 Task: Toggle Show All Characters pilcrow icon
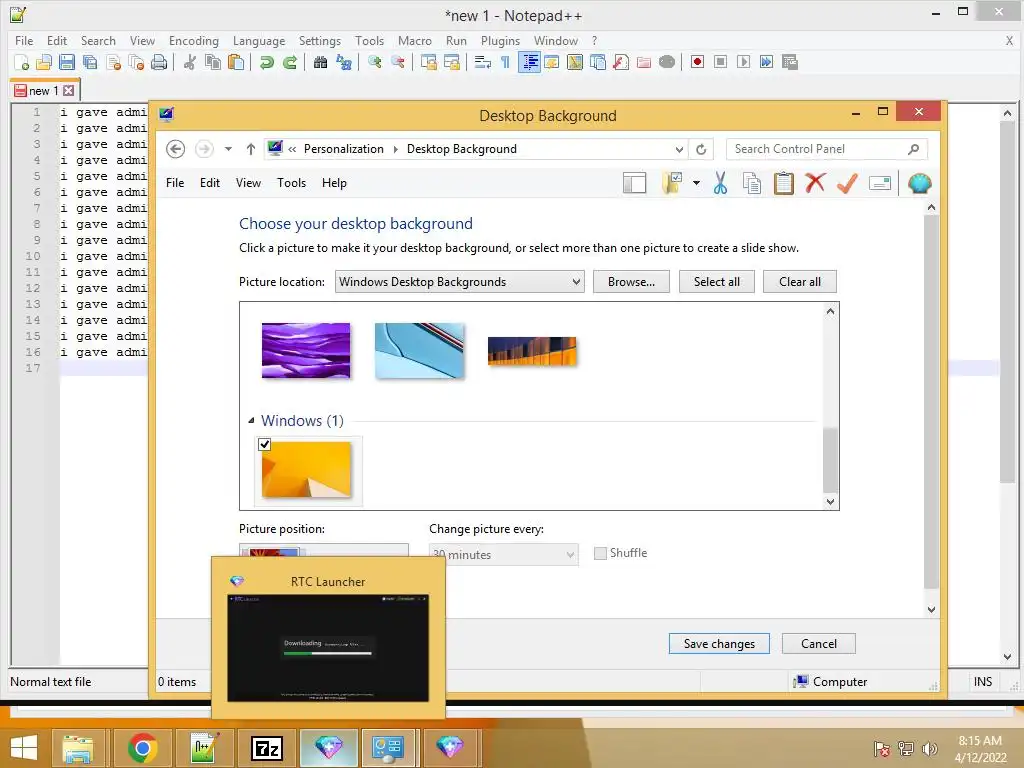[x=505, y=62]
